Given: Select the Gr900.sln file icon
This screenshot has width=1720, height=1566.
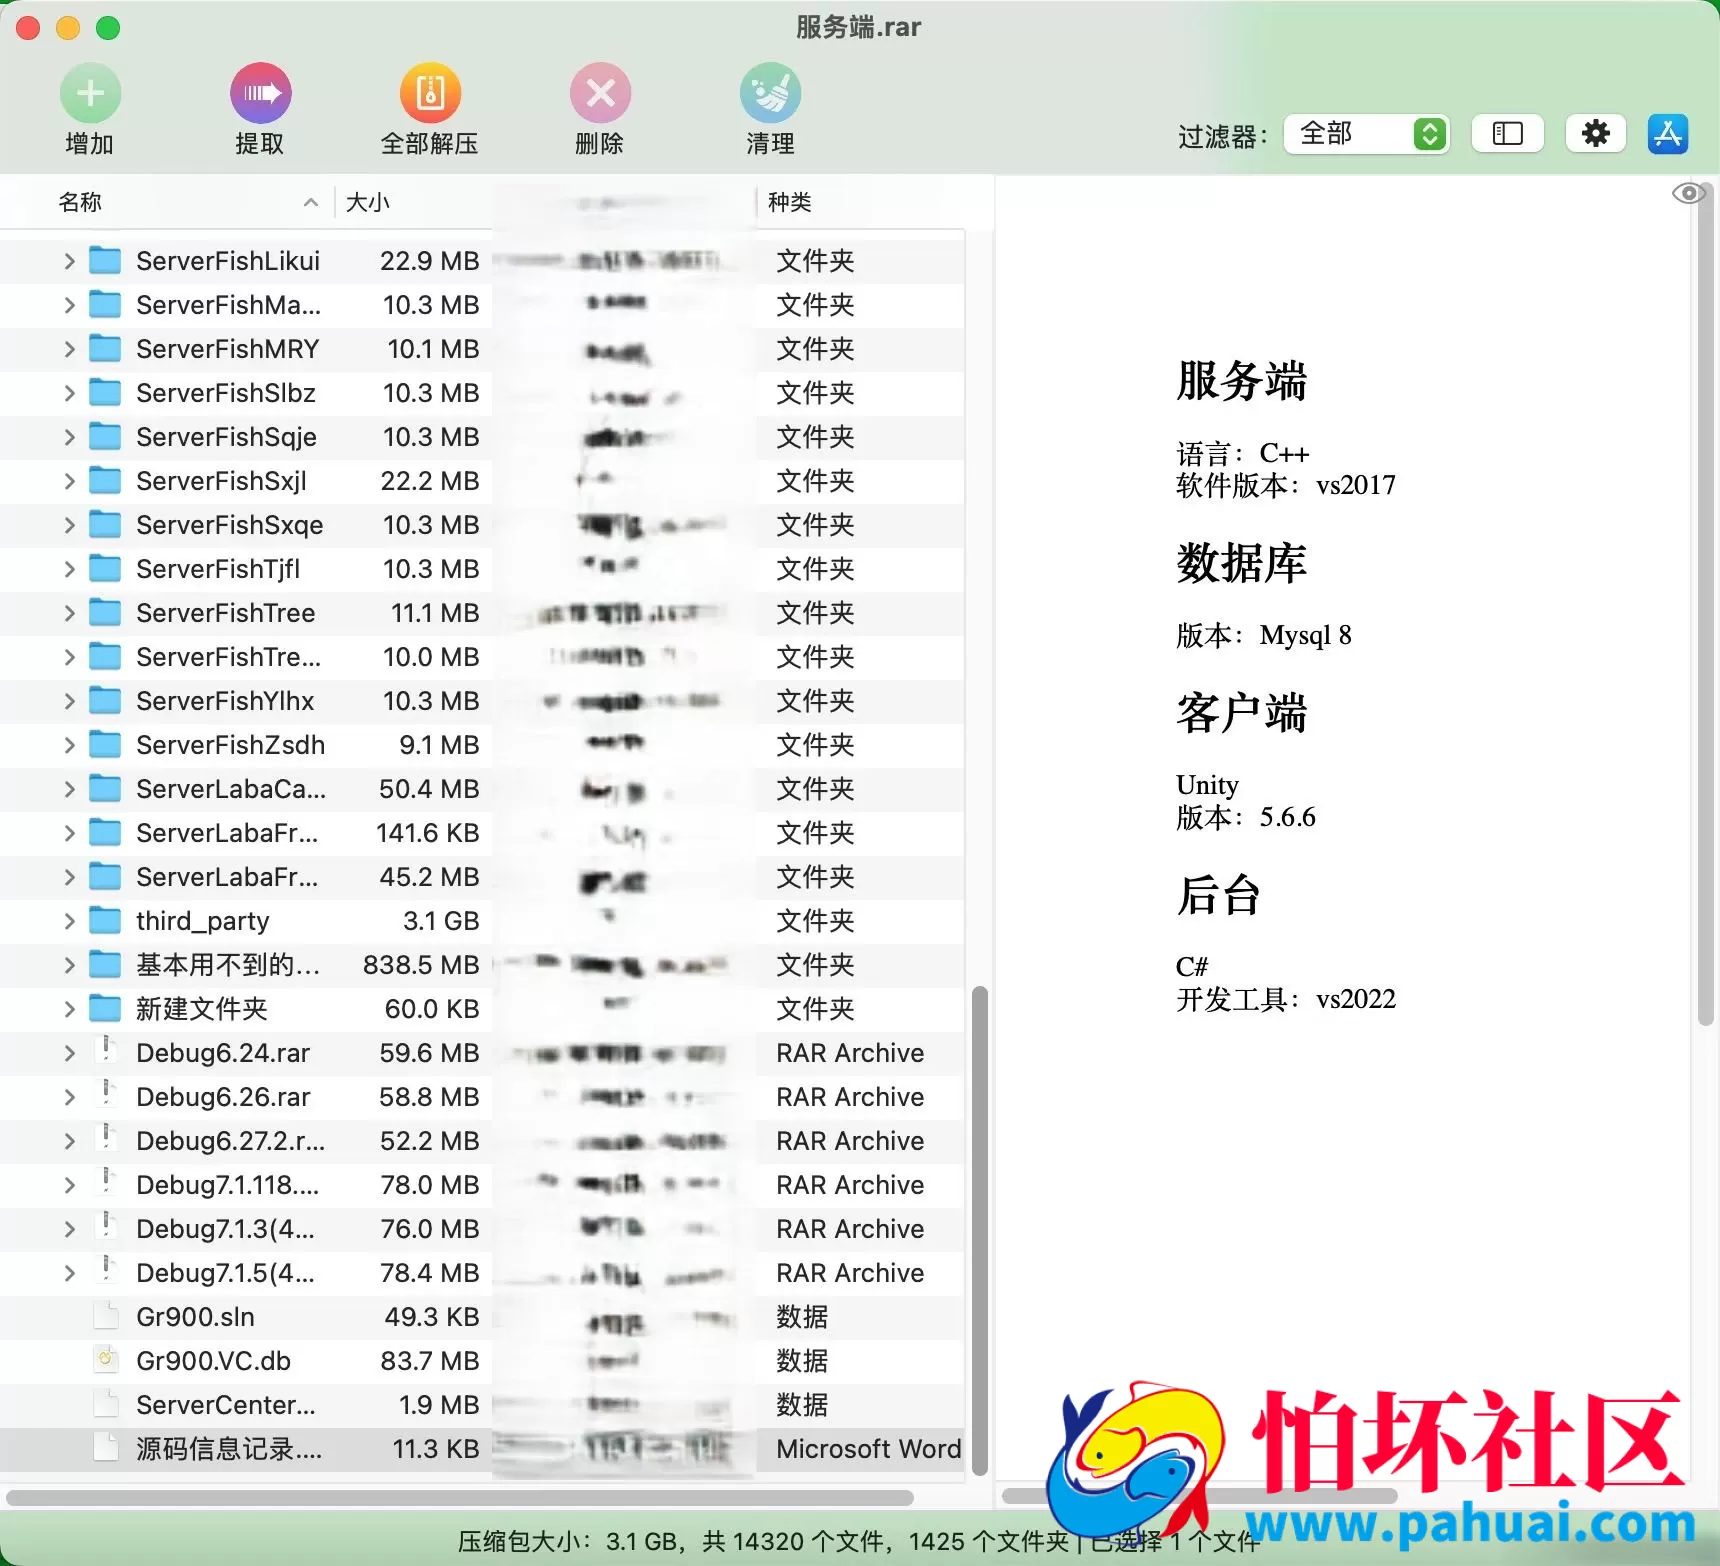Looking at the screenshot, I should [106, 1315].
